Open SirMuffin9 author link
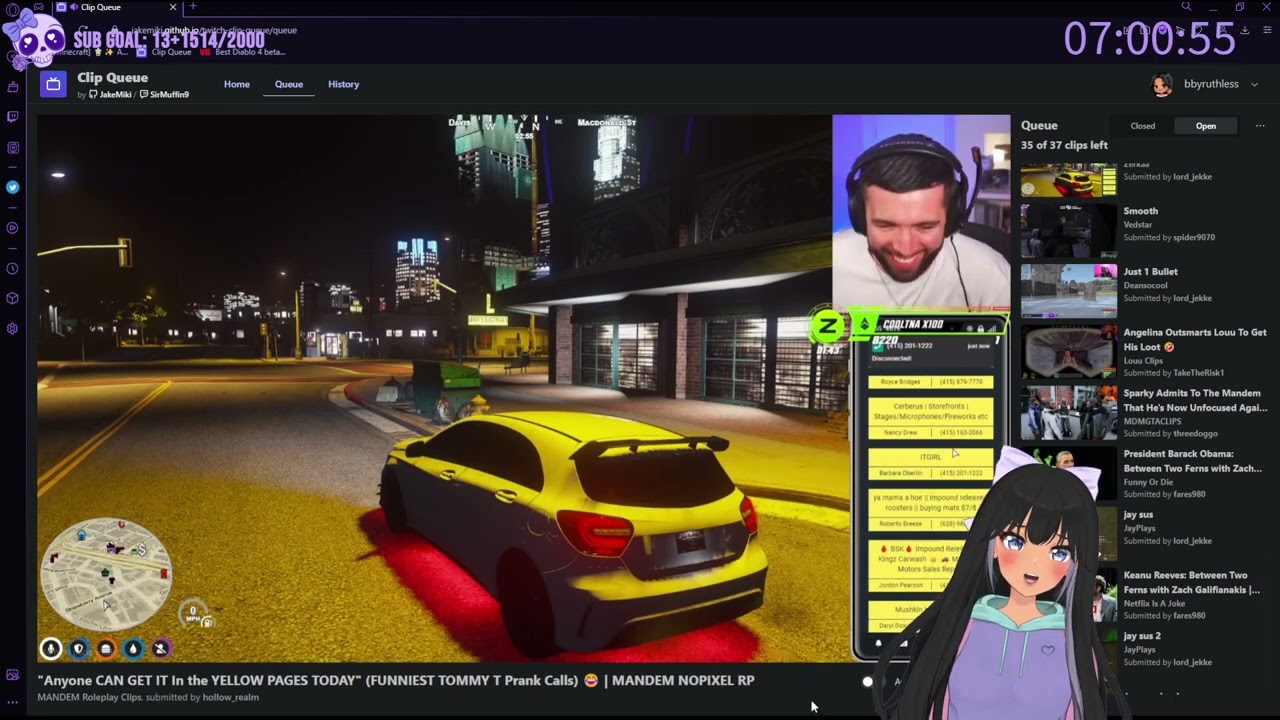Screen dimensions: 1280x720 point(164,94)
